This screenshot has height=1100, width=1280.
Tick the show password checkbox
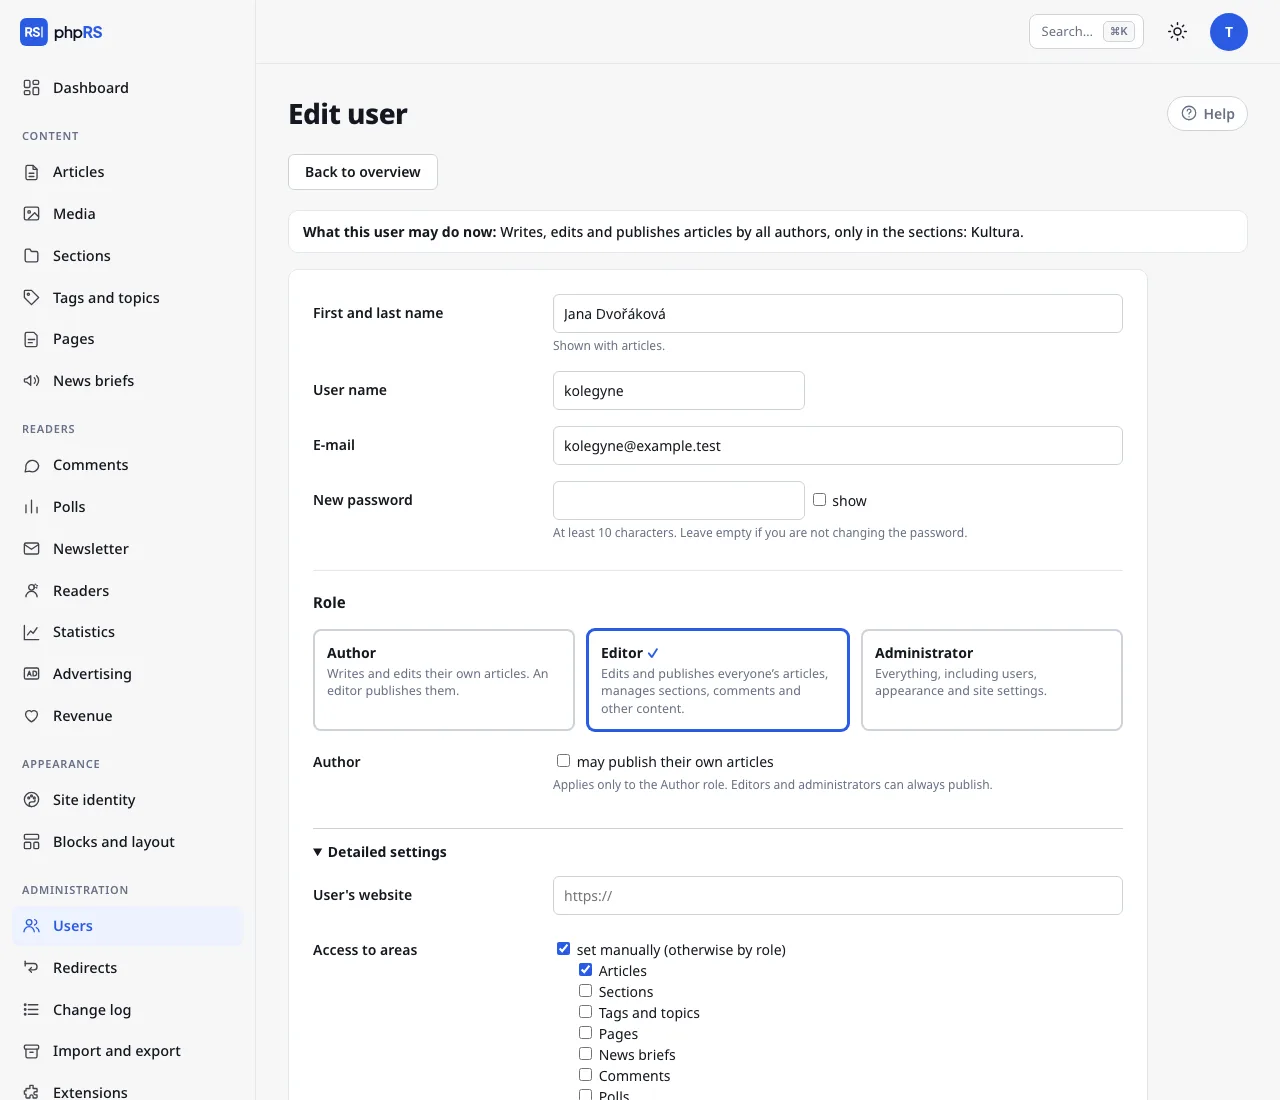820,500
